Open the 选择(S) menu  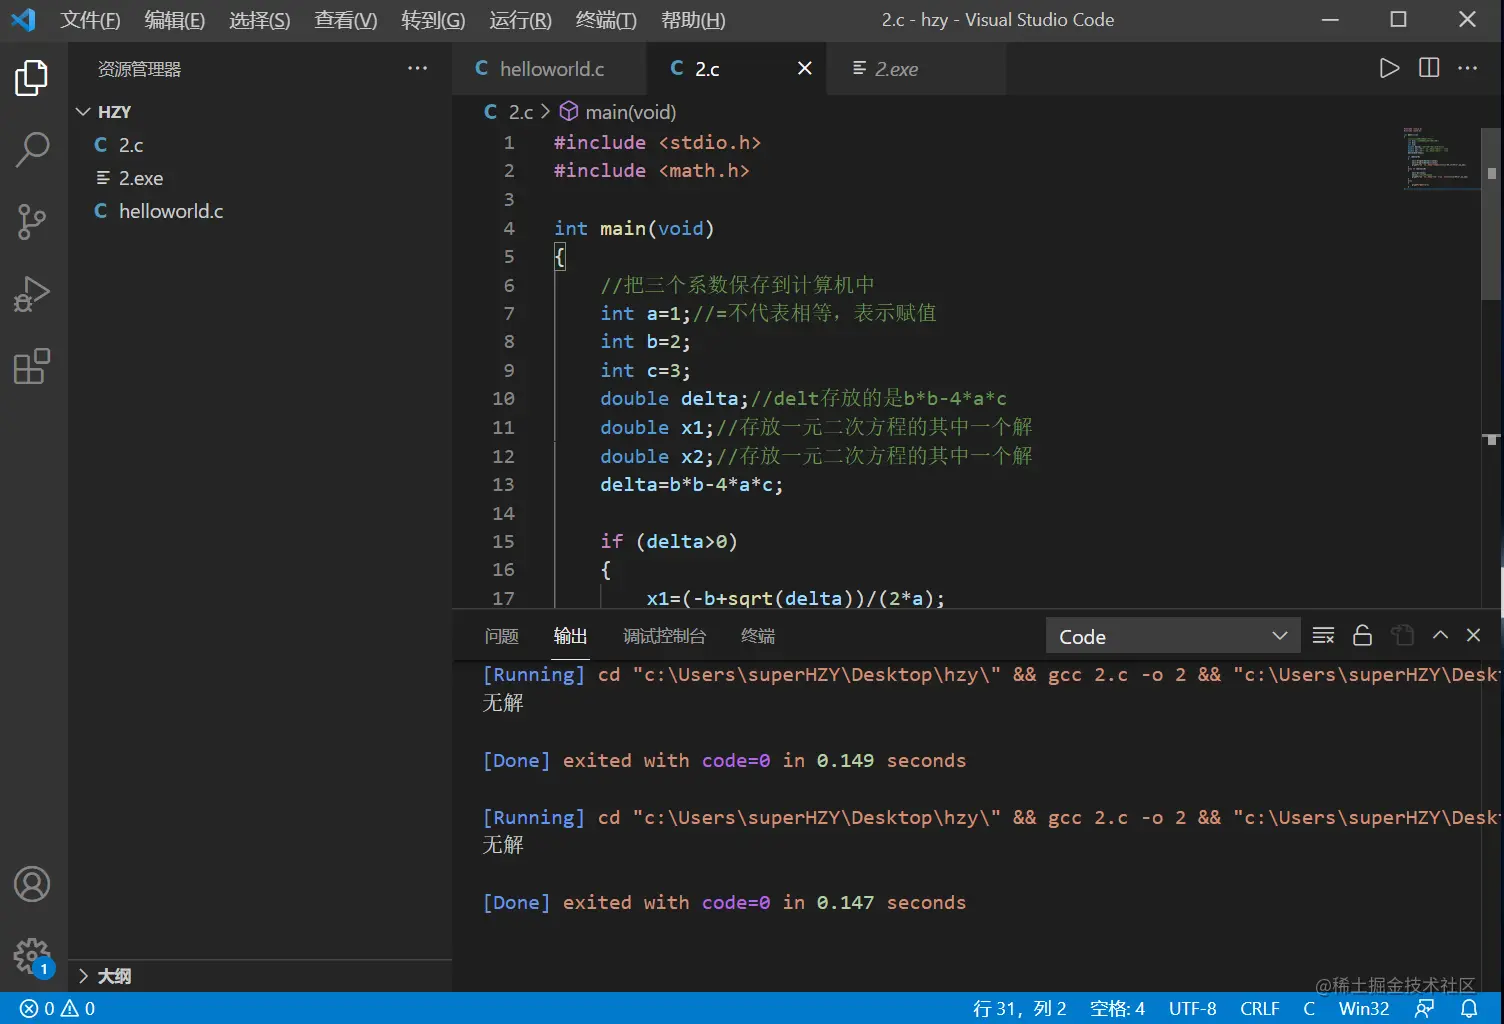(x=259, y=20)
